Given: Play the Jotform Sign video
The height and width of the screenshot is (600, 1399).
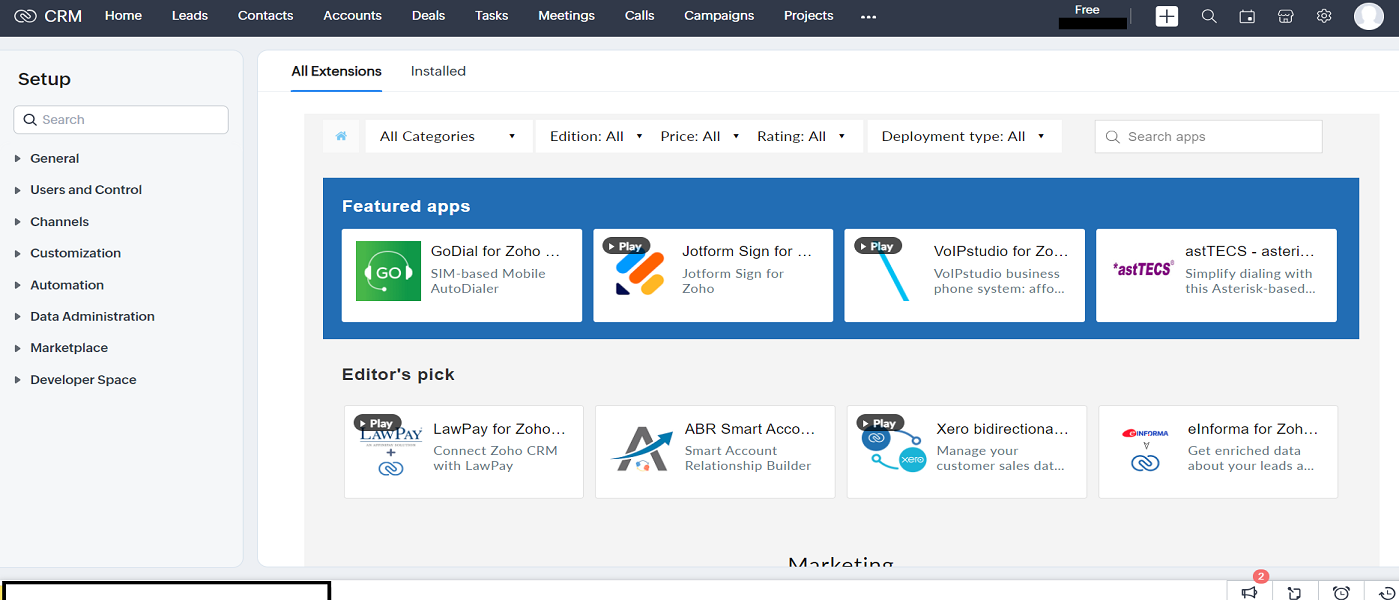Looking at the screenshot, I should [626, 246].
